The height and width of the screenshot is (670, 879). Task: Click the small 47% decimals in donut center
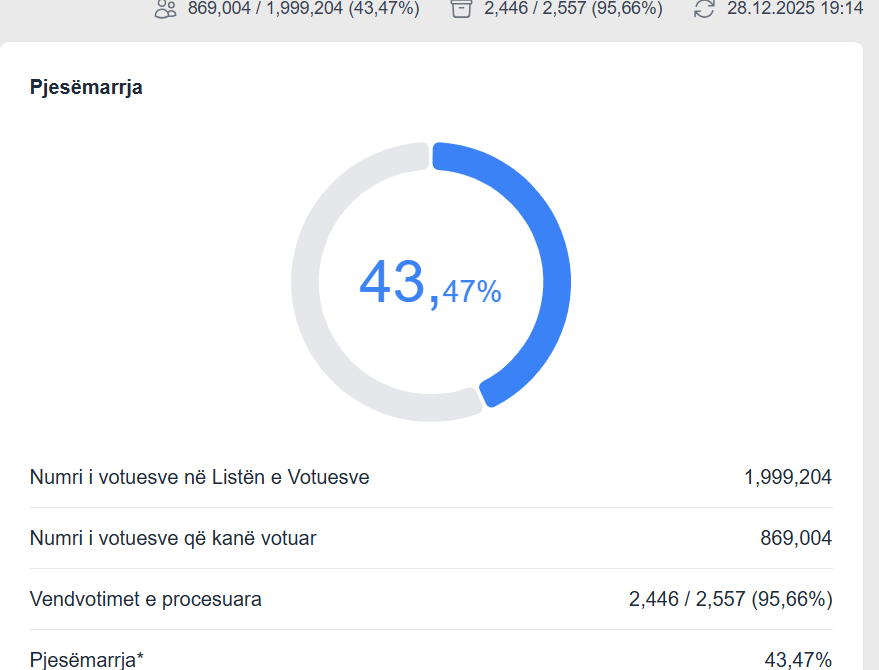point(471,292)
